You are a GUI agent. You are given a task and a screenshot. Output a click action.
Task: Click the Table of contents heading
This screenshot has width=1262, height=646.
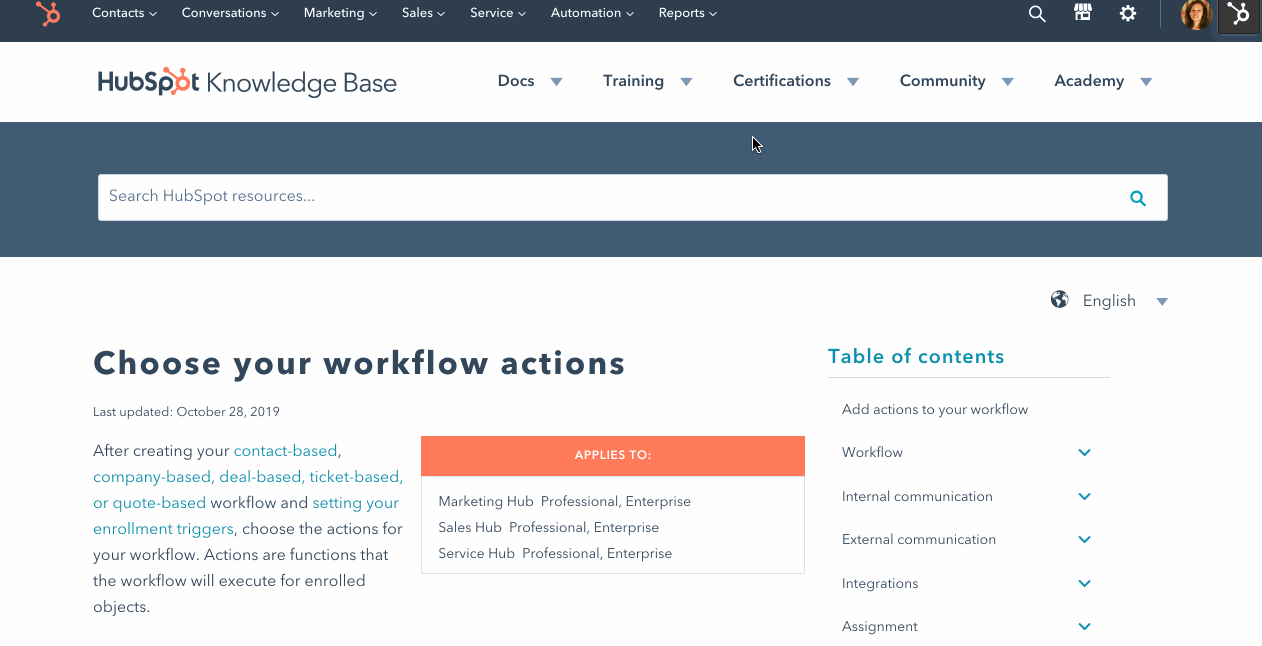coord(916,357)
